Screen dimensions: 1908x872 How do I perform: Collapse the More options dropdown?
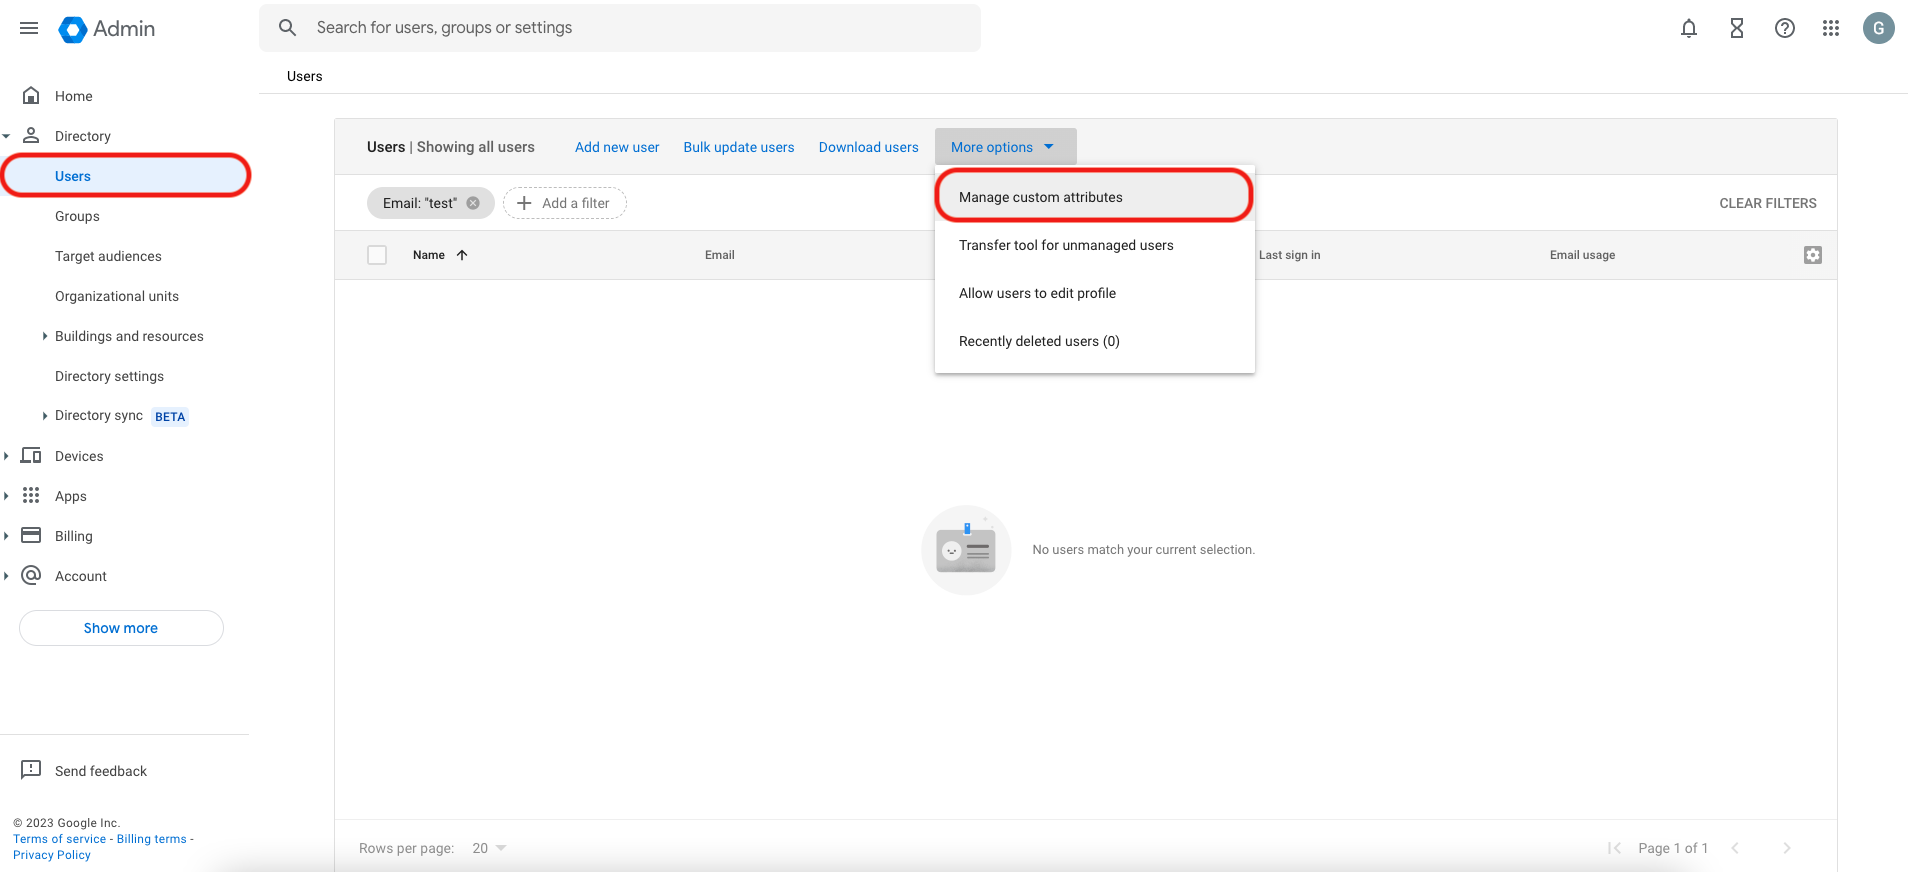coord(1004,147)
